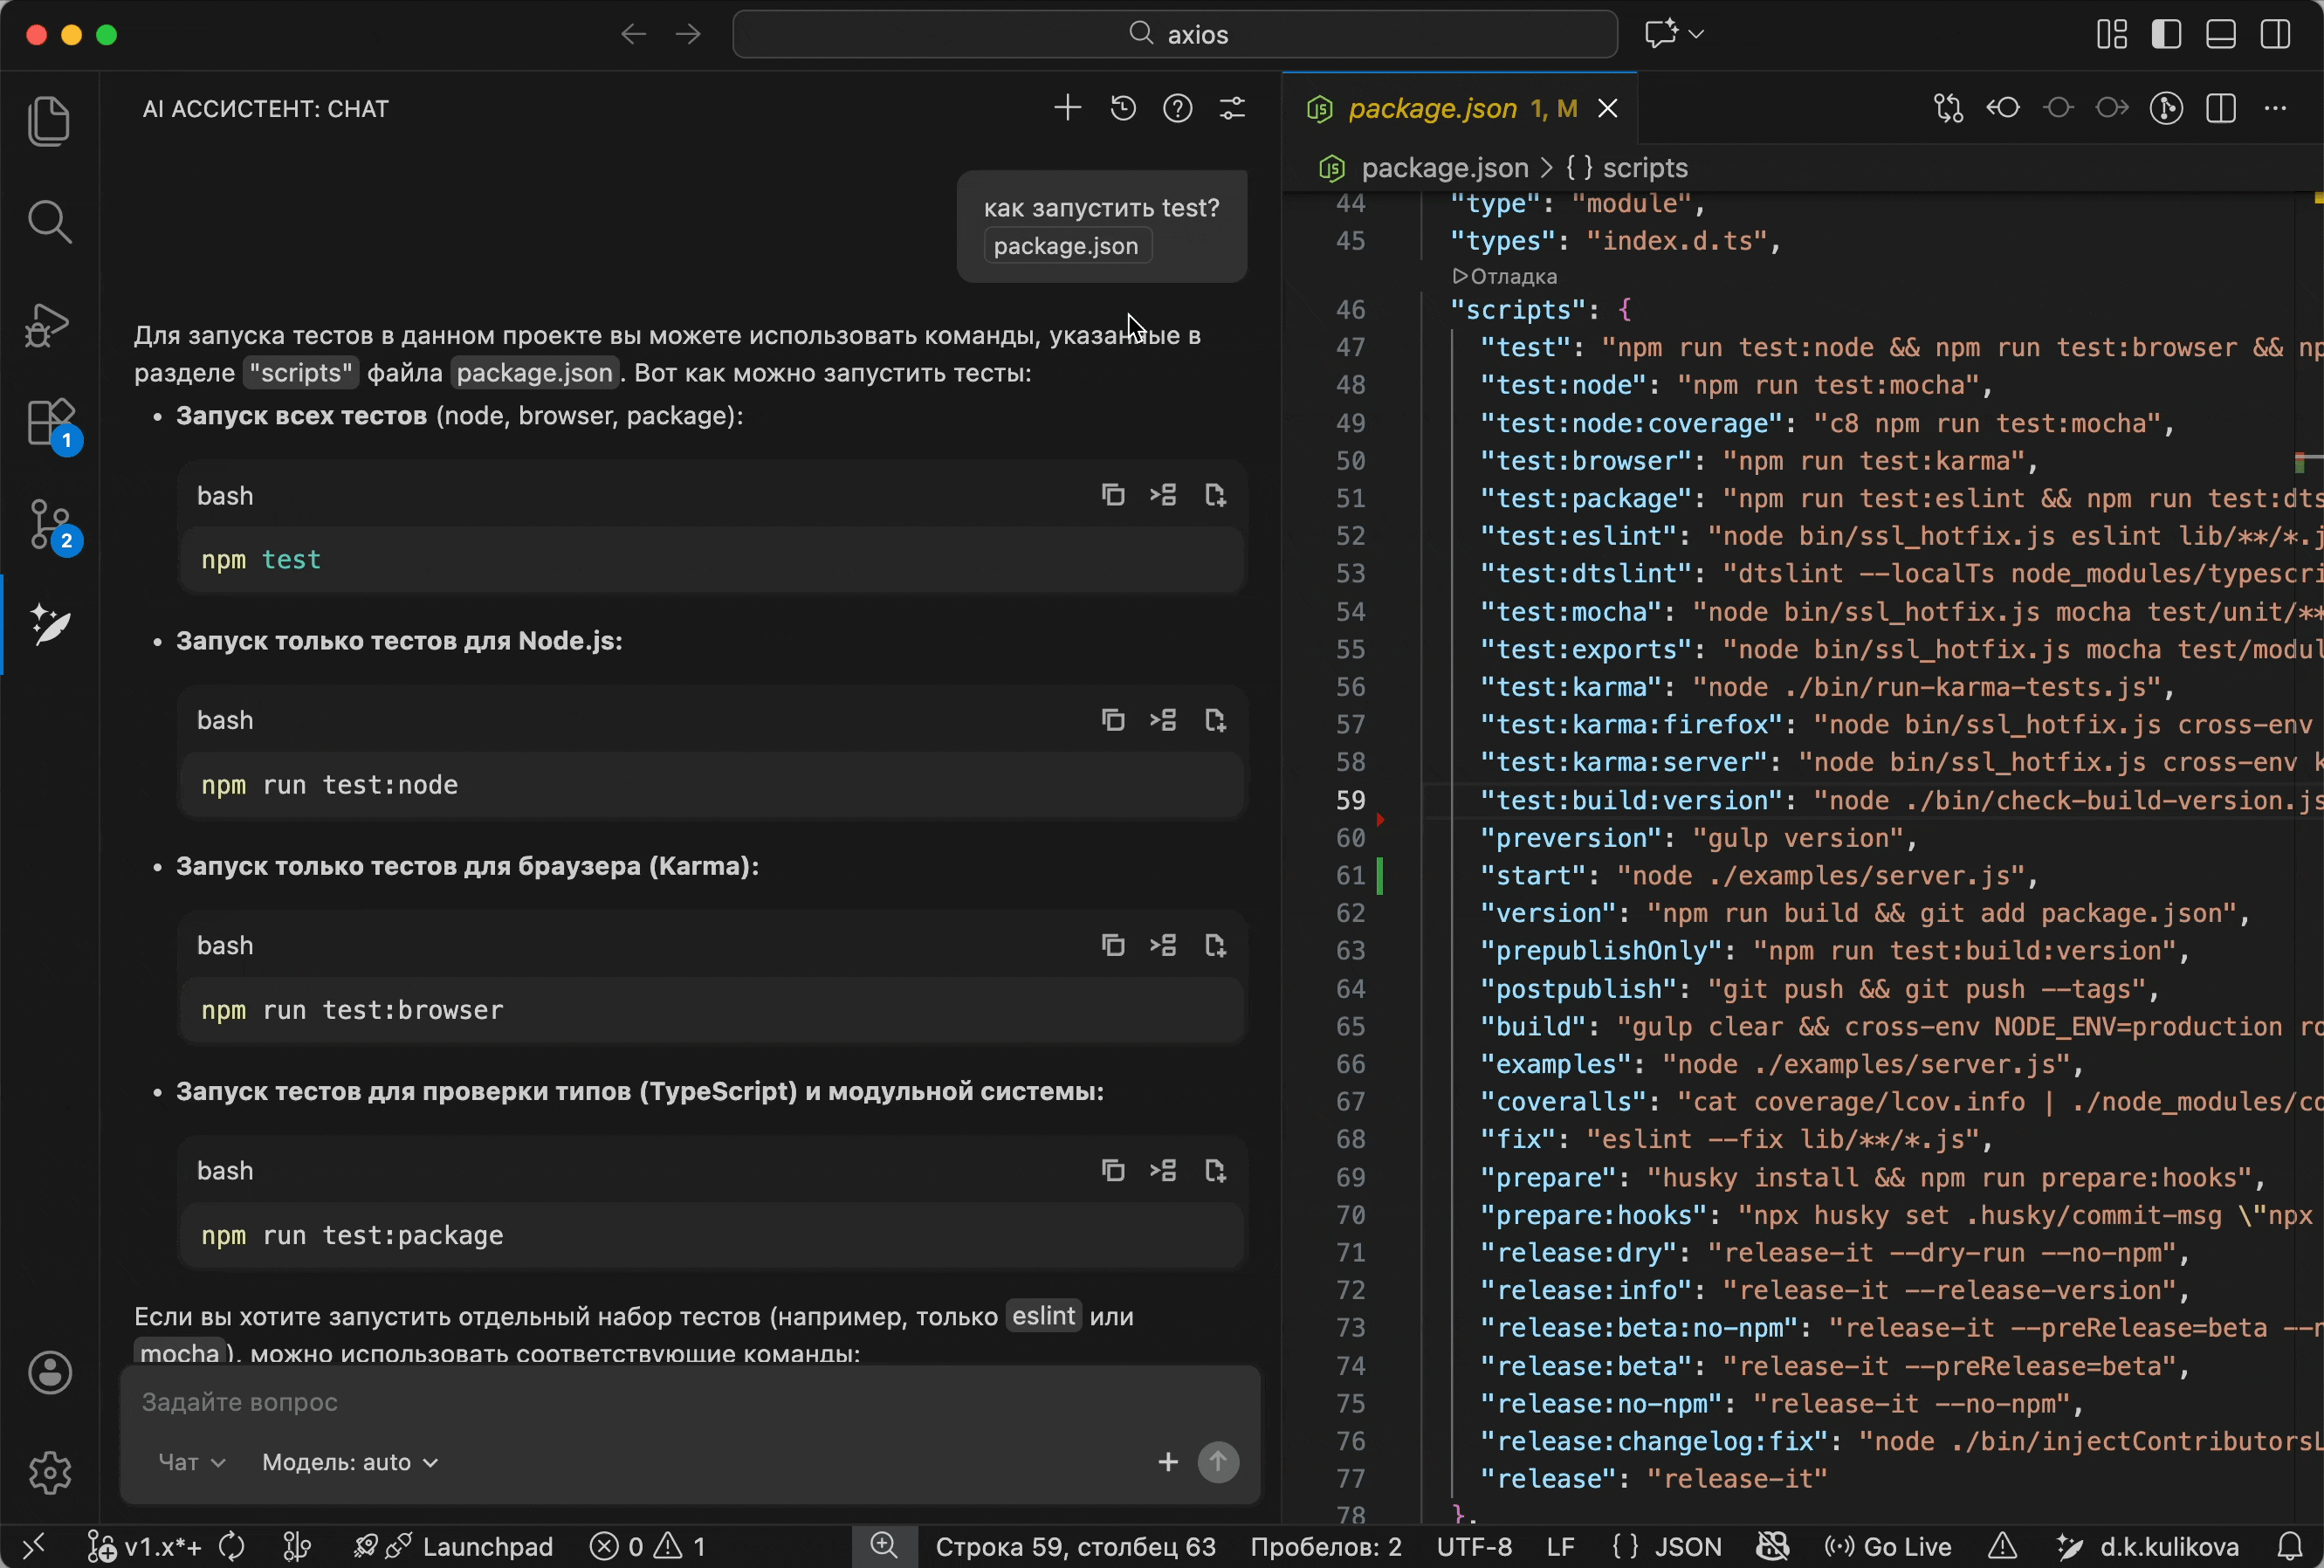
Task: Start a new chat with plus icon
Action: 1068,108
